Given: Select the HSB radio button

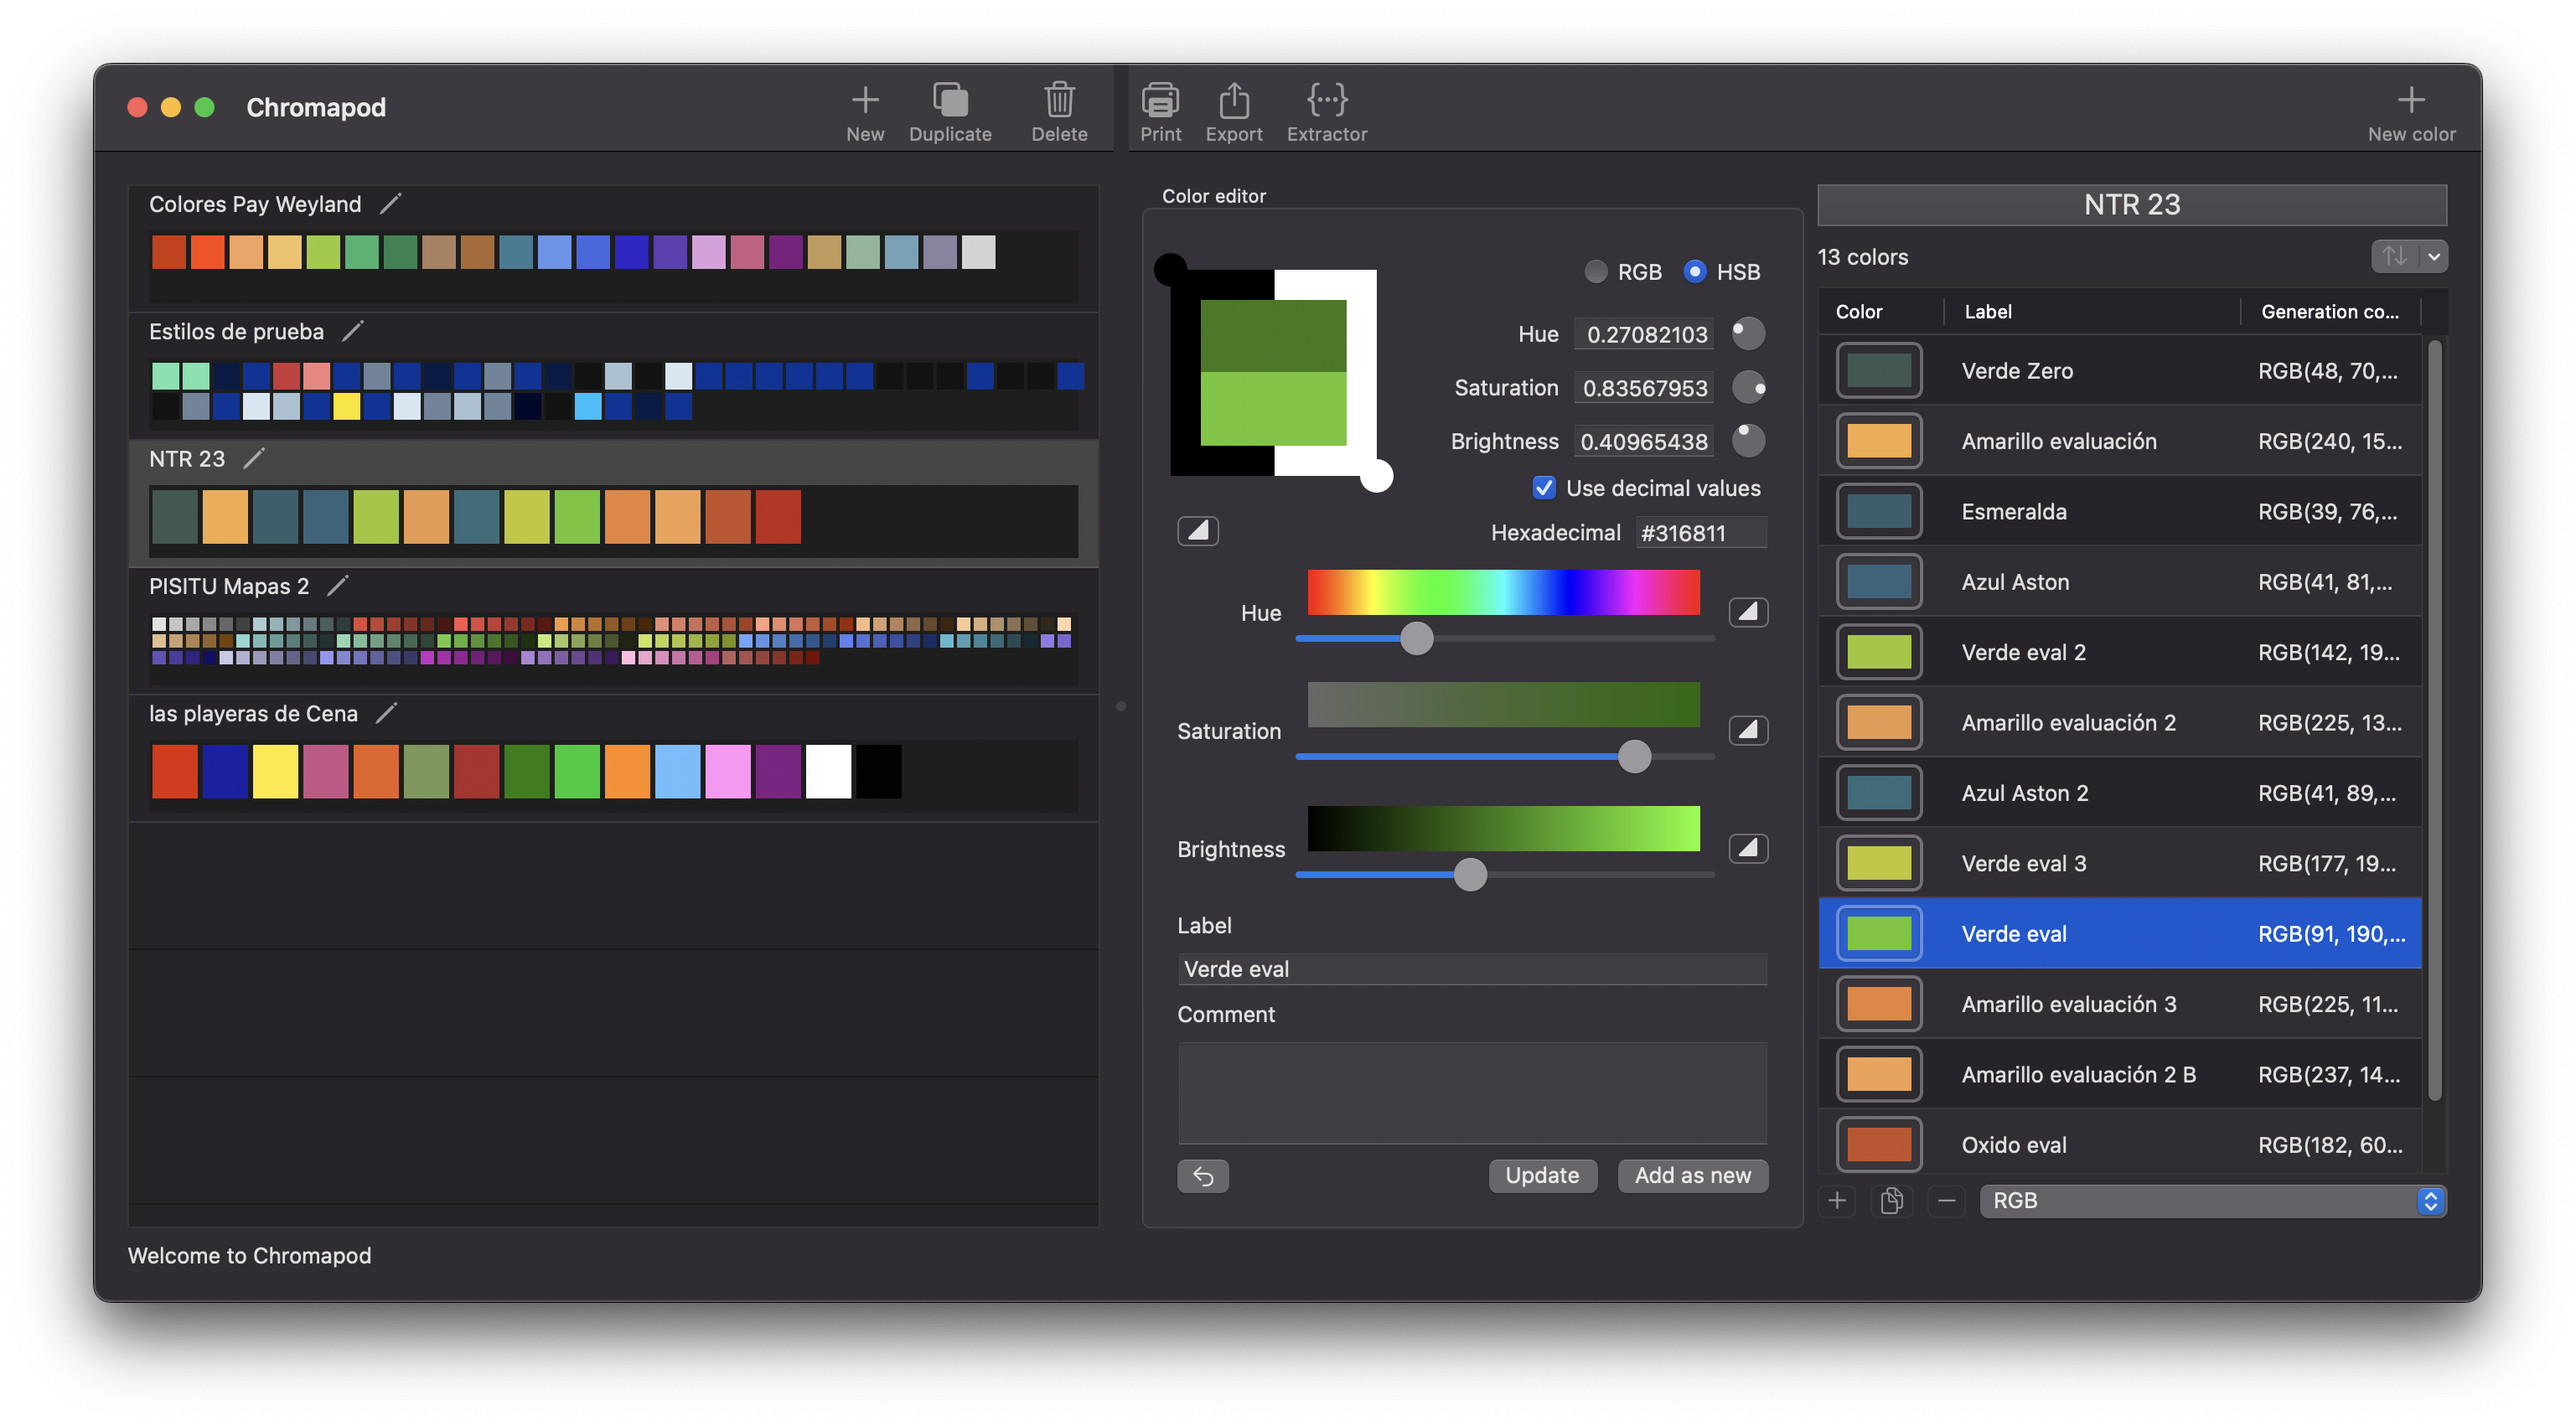Looking at the screenshot, I should (x=1694, y=272).
